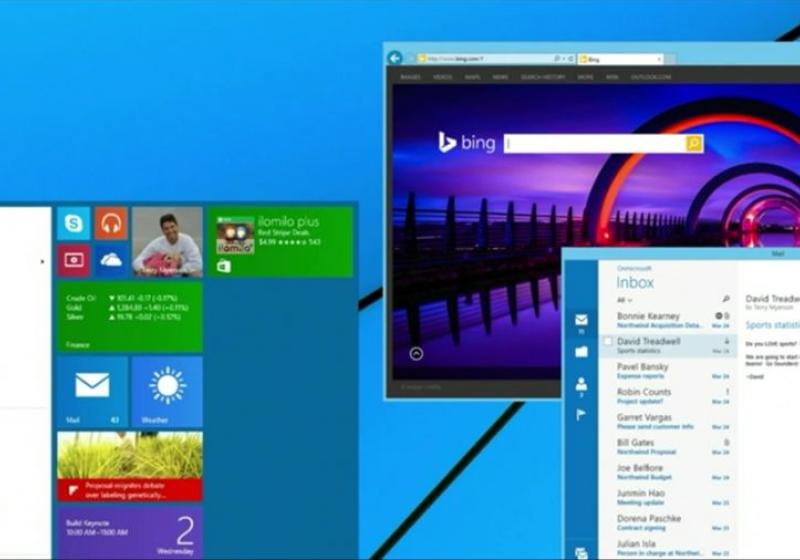Click the bottom icon in Mail sidebar

click(x=581, y=553)
